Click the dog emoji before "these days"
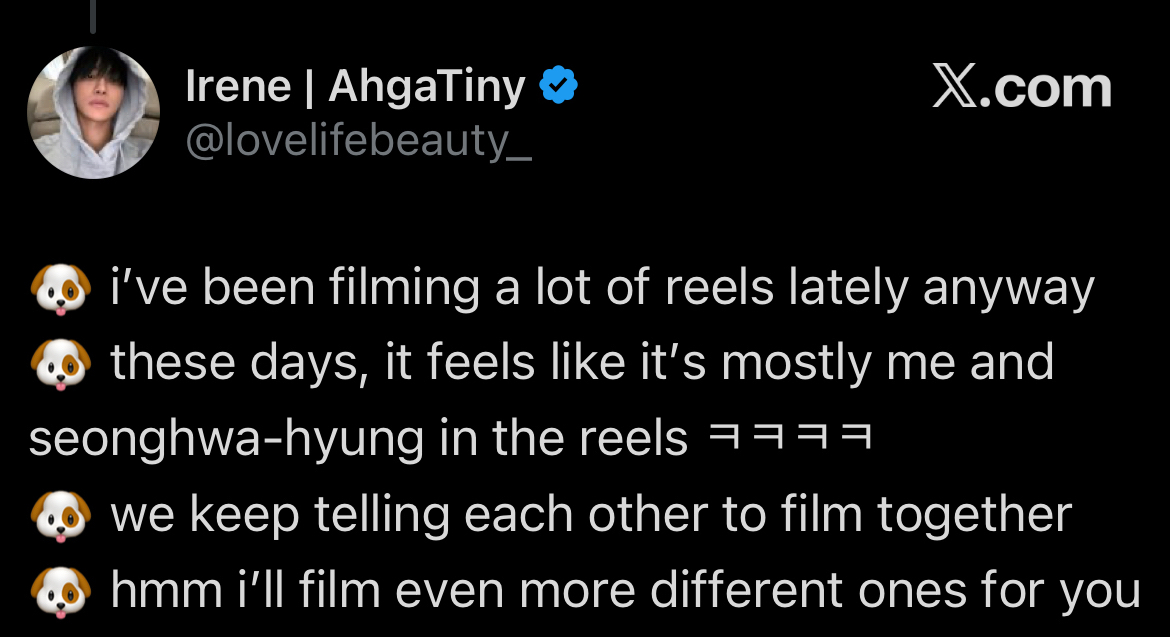The width and height of the screenshot is (1170, 637). tap(58, 364)
